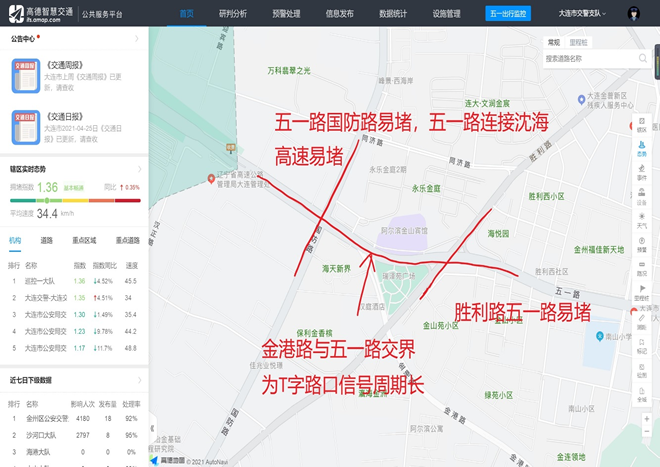
Task: Expand the 公告中心 section arrow
Action: (x=137, y=39)
